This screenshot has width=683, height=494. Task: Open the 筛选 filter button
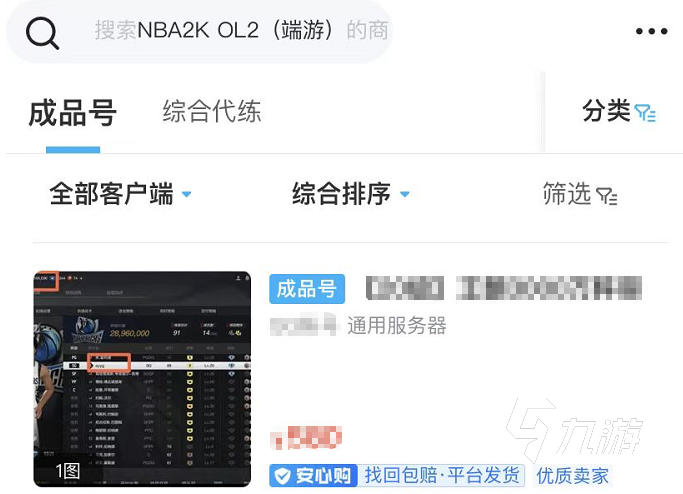[580, 194]
